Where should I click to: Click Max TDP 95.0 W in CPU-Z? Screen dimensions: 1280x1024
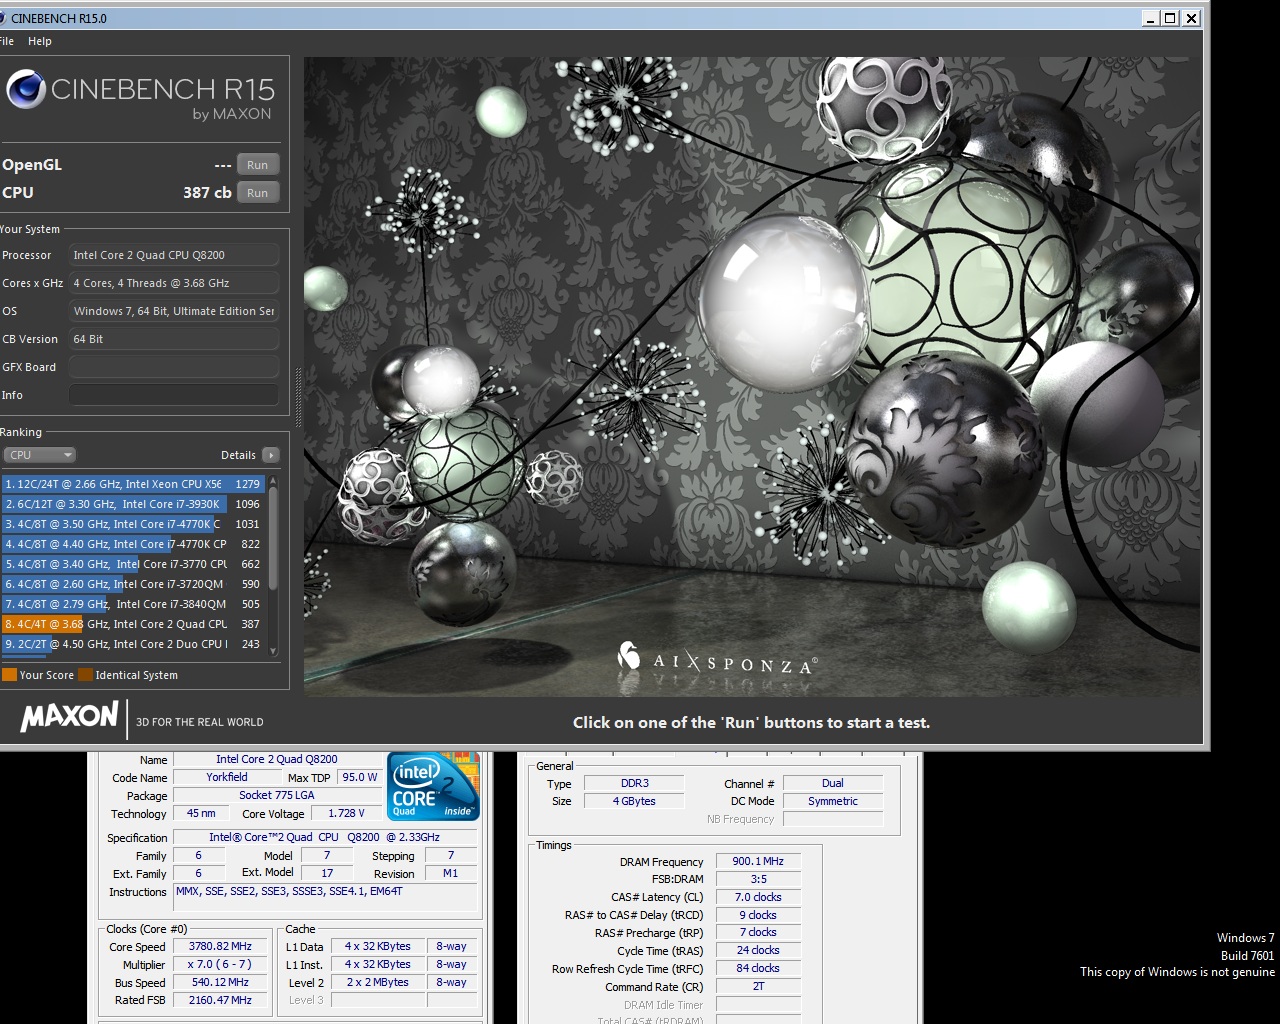pos(359,777)
